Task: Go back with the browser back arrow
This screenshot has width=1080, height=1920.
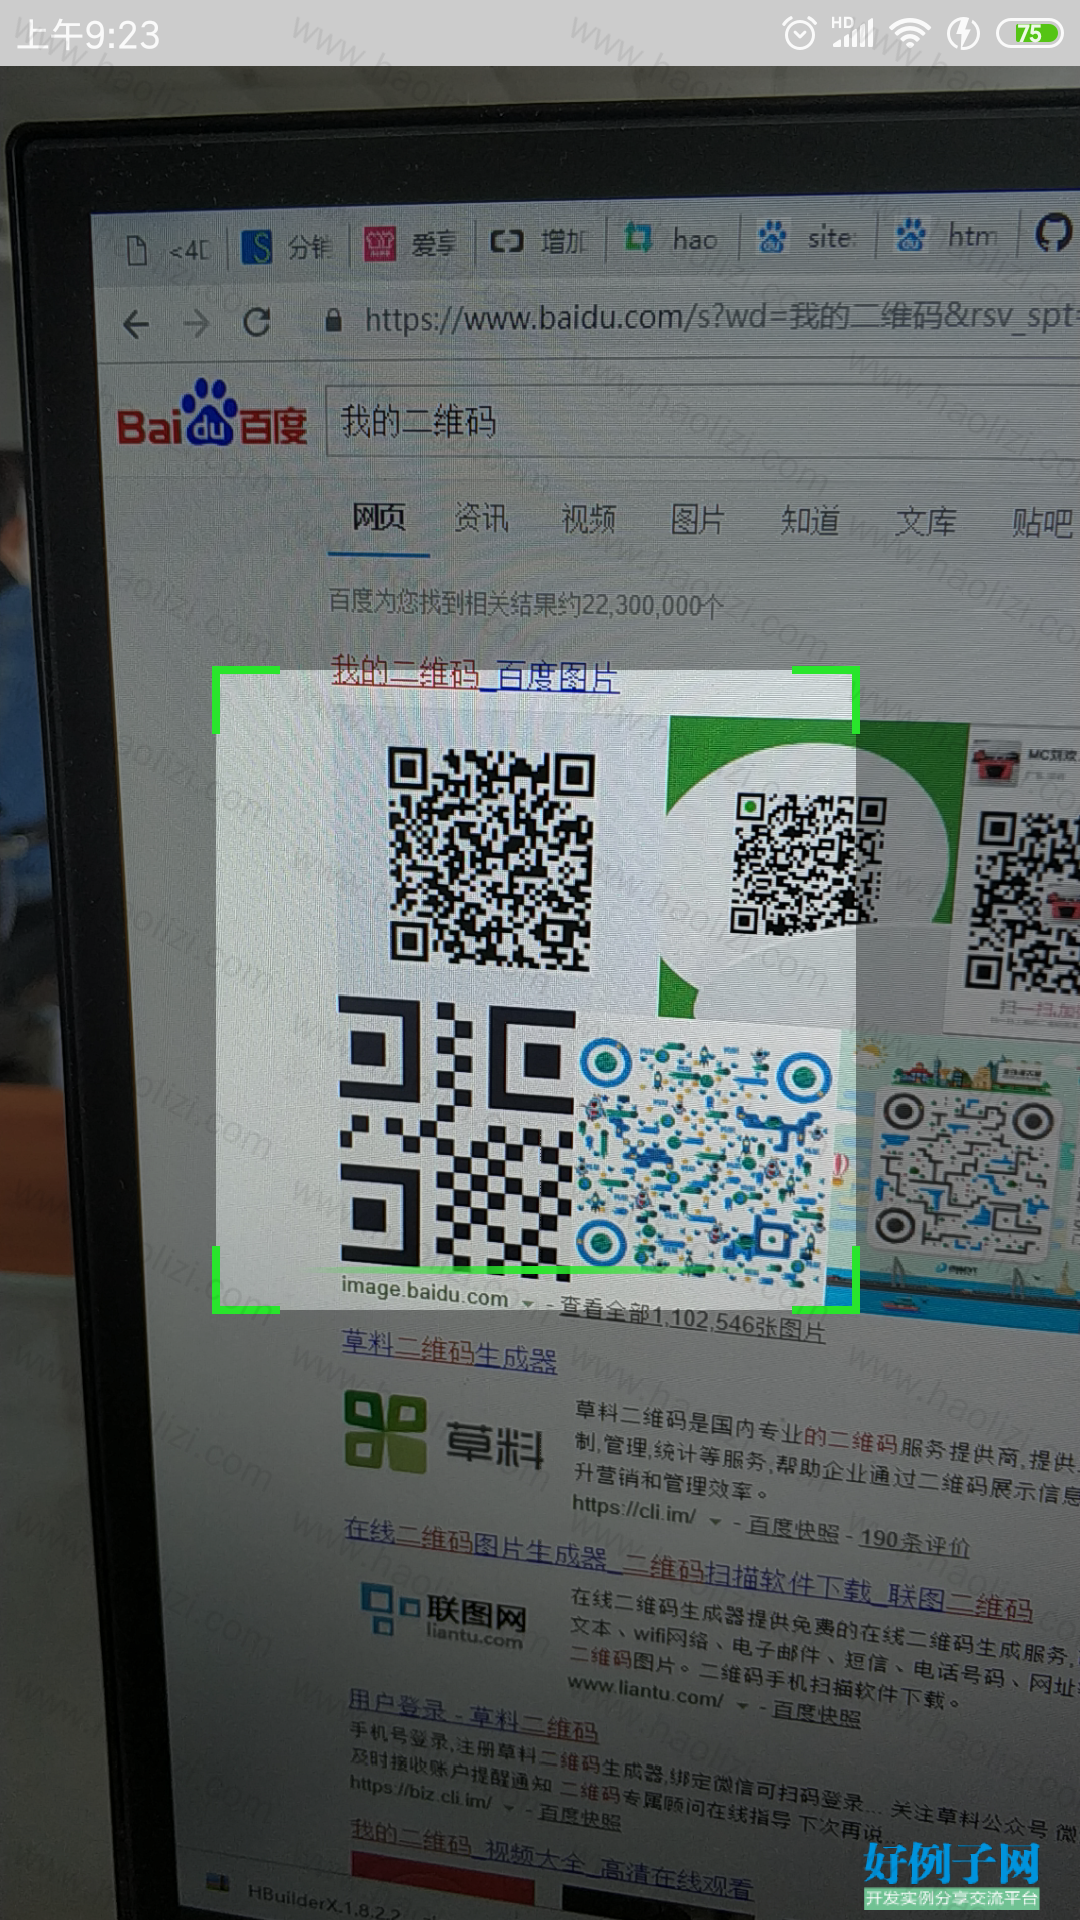Action: tap(136, 324)
